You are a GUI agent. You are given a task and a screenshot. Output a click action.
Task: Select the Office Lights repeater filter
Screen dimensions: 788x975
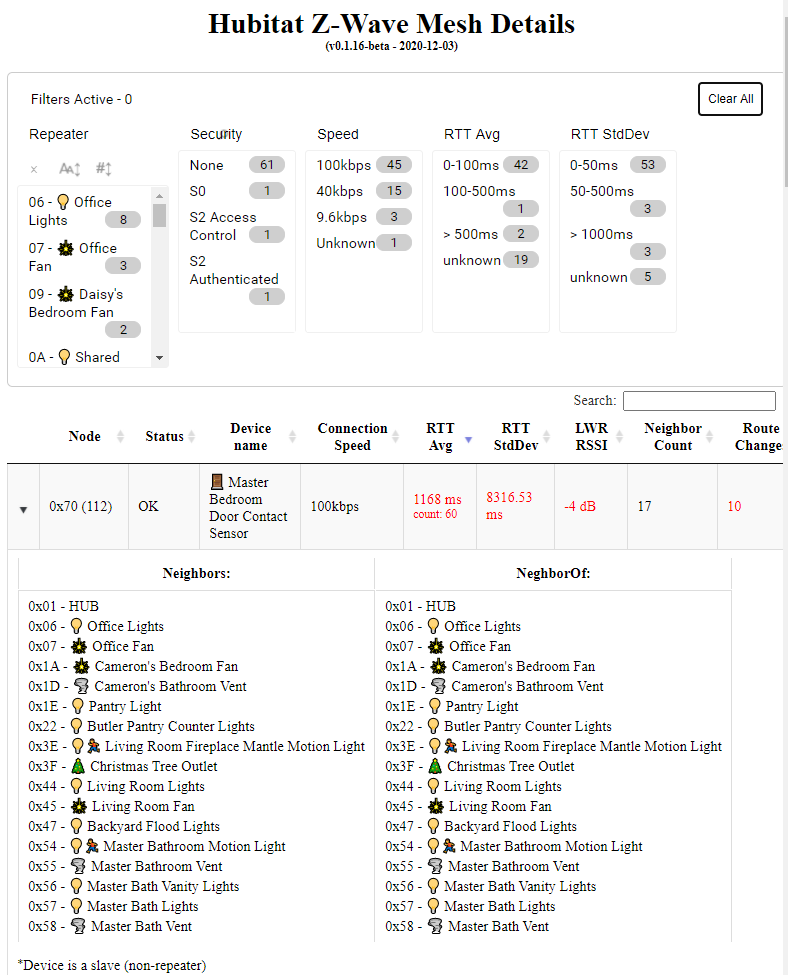(x=85, y=211)
